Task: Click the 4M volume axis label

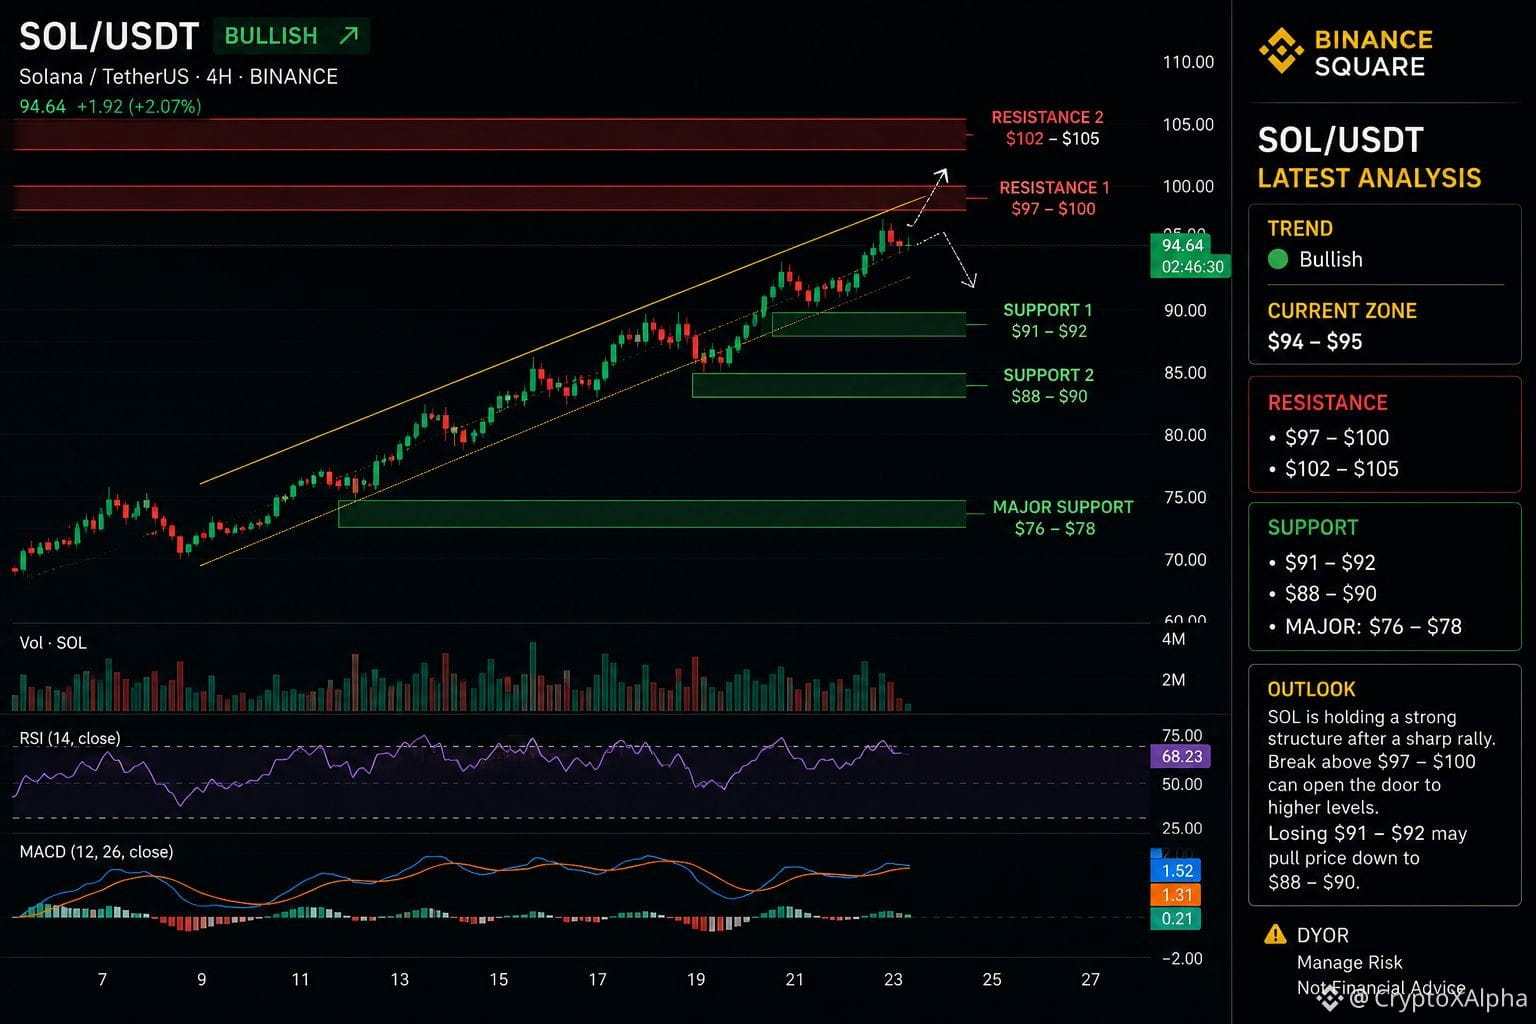Action: tap(1174, 639)
